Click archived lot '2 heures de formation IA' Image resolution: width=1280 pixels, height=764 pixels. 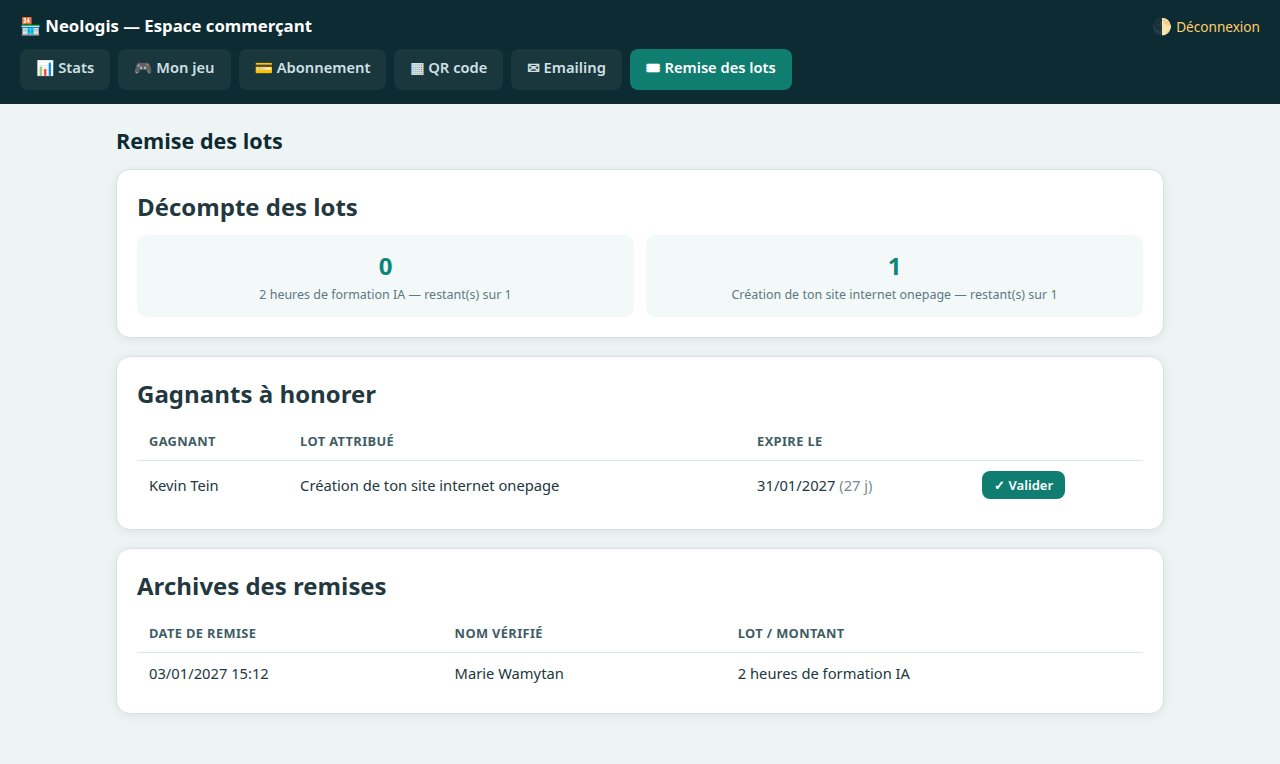tap(824, 674)
